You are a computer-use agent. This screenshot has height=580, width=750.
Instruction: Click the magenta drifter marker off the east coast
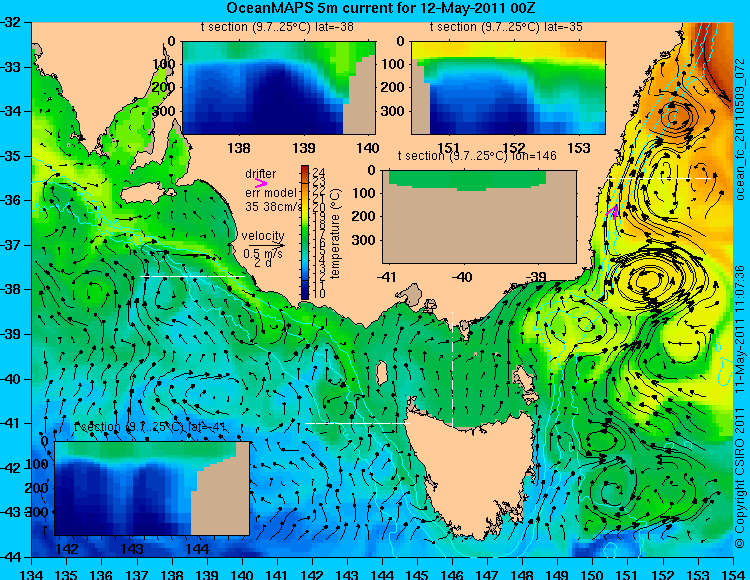coord(612,211)
